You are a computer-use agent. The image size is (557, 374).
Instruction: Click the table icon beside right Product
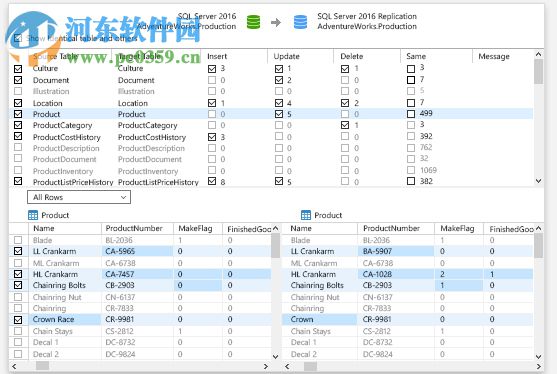(x=305, y=215)
